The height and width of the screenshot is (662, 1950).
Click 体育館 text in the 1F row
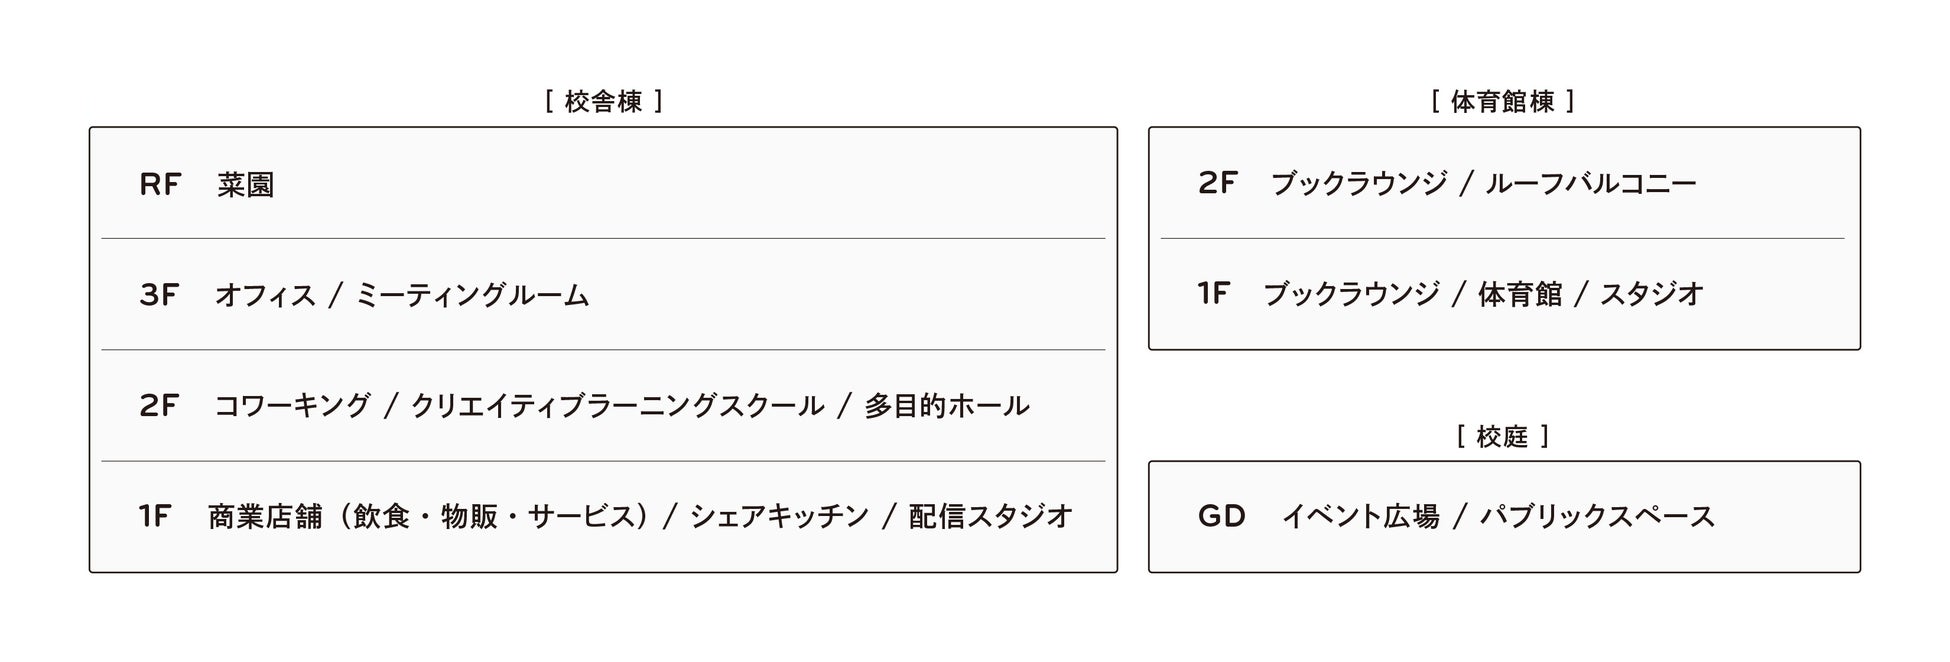[1519, 294]
